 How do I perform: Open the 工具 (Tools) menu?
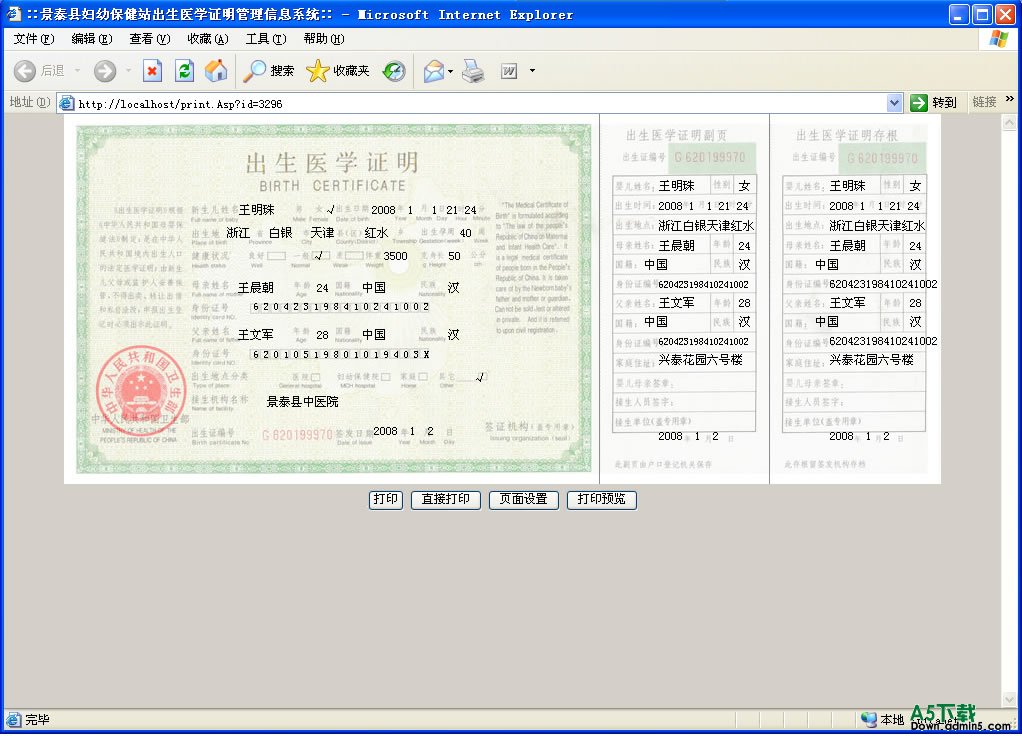pos(265,39)
